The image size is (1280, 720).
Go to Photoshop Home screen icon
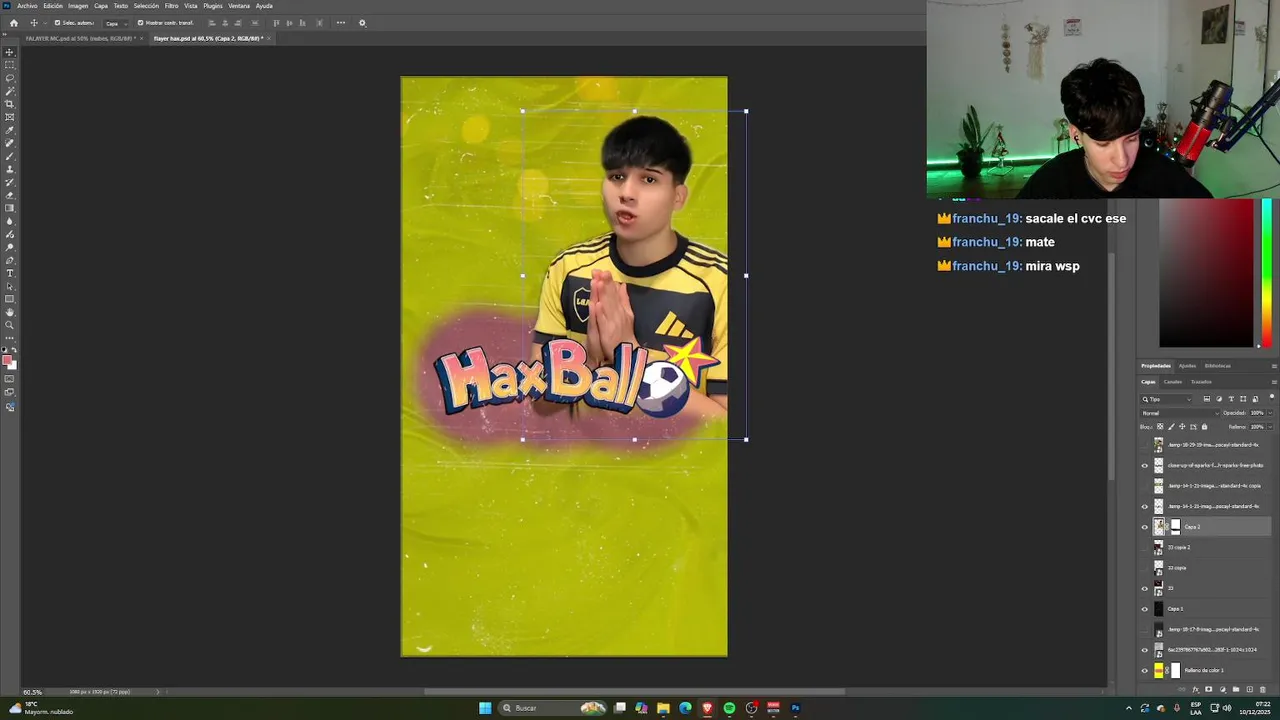point(14,23)
